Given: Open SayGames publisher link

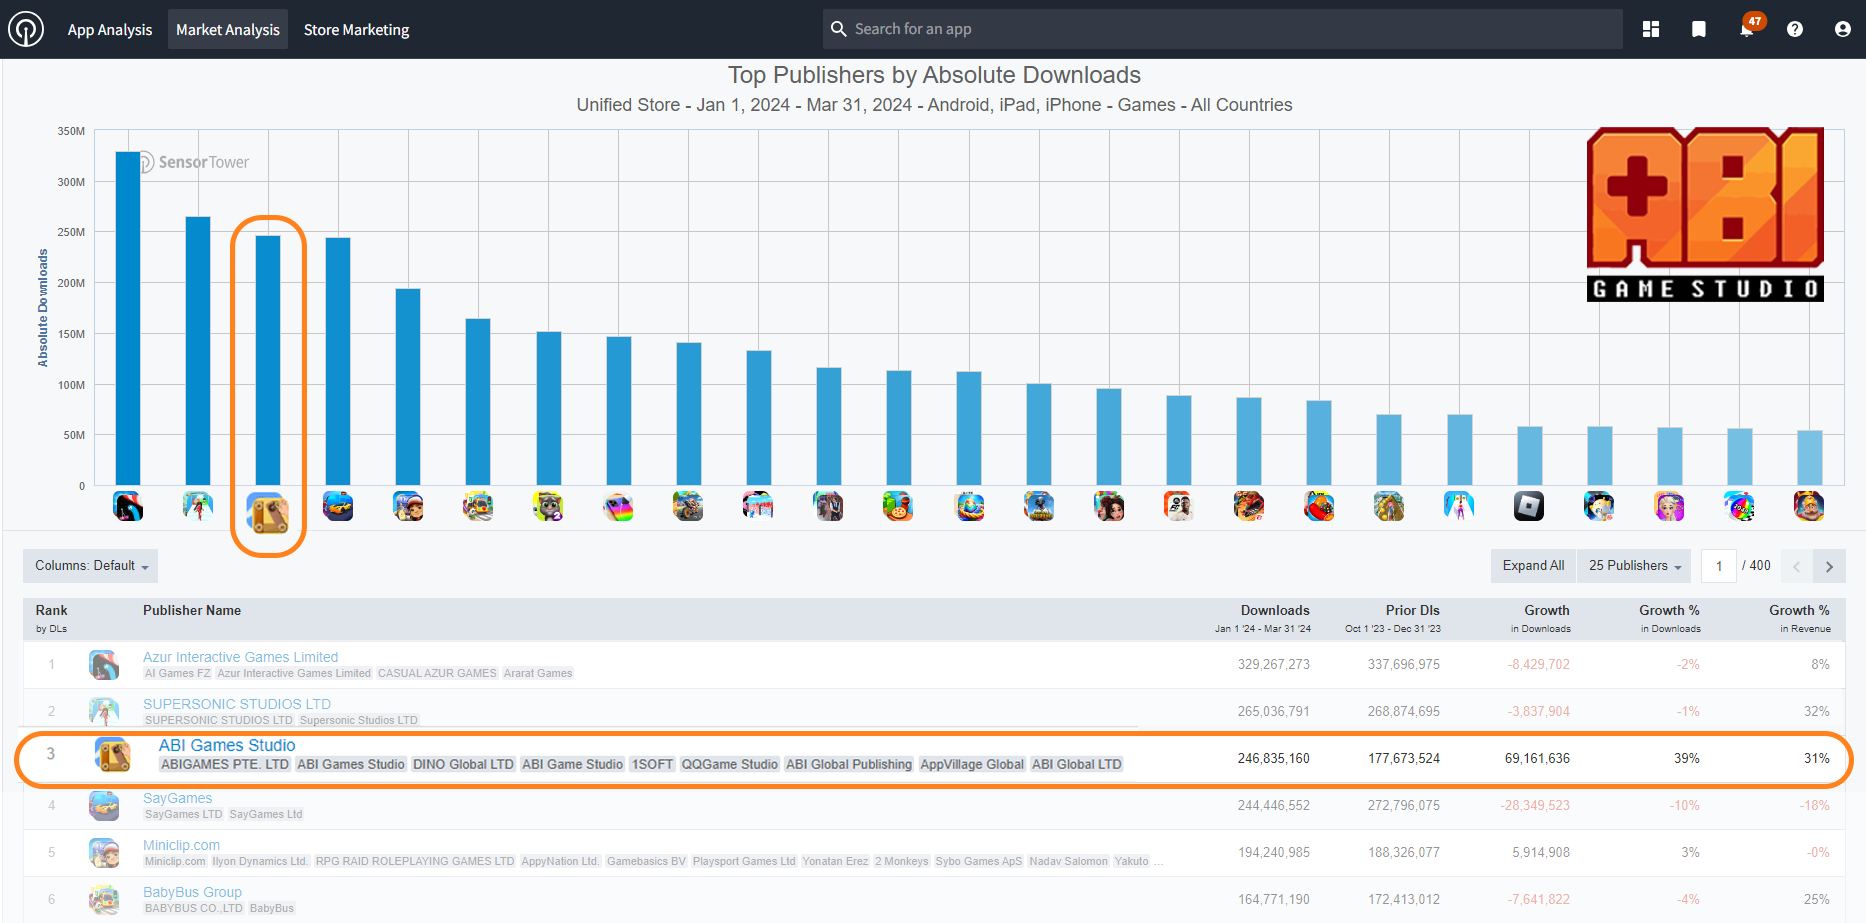Looking at the screenshot, I should pyautogui.click(x=177, y=798).
